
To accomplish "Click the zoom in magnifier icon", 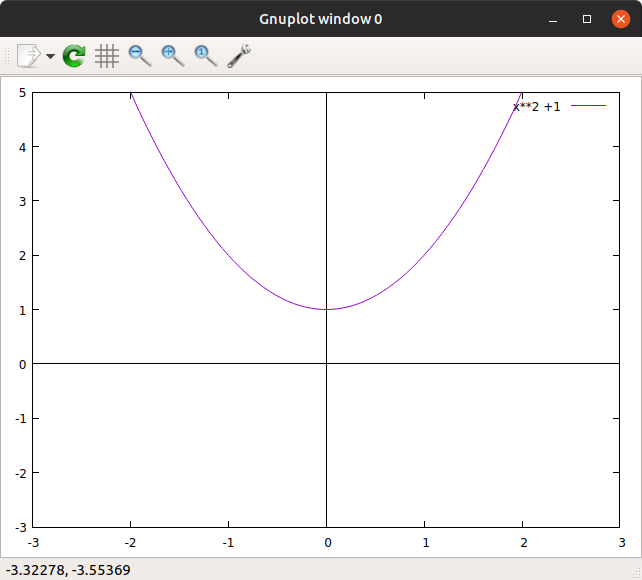I will coord(173,56).
